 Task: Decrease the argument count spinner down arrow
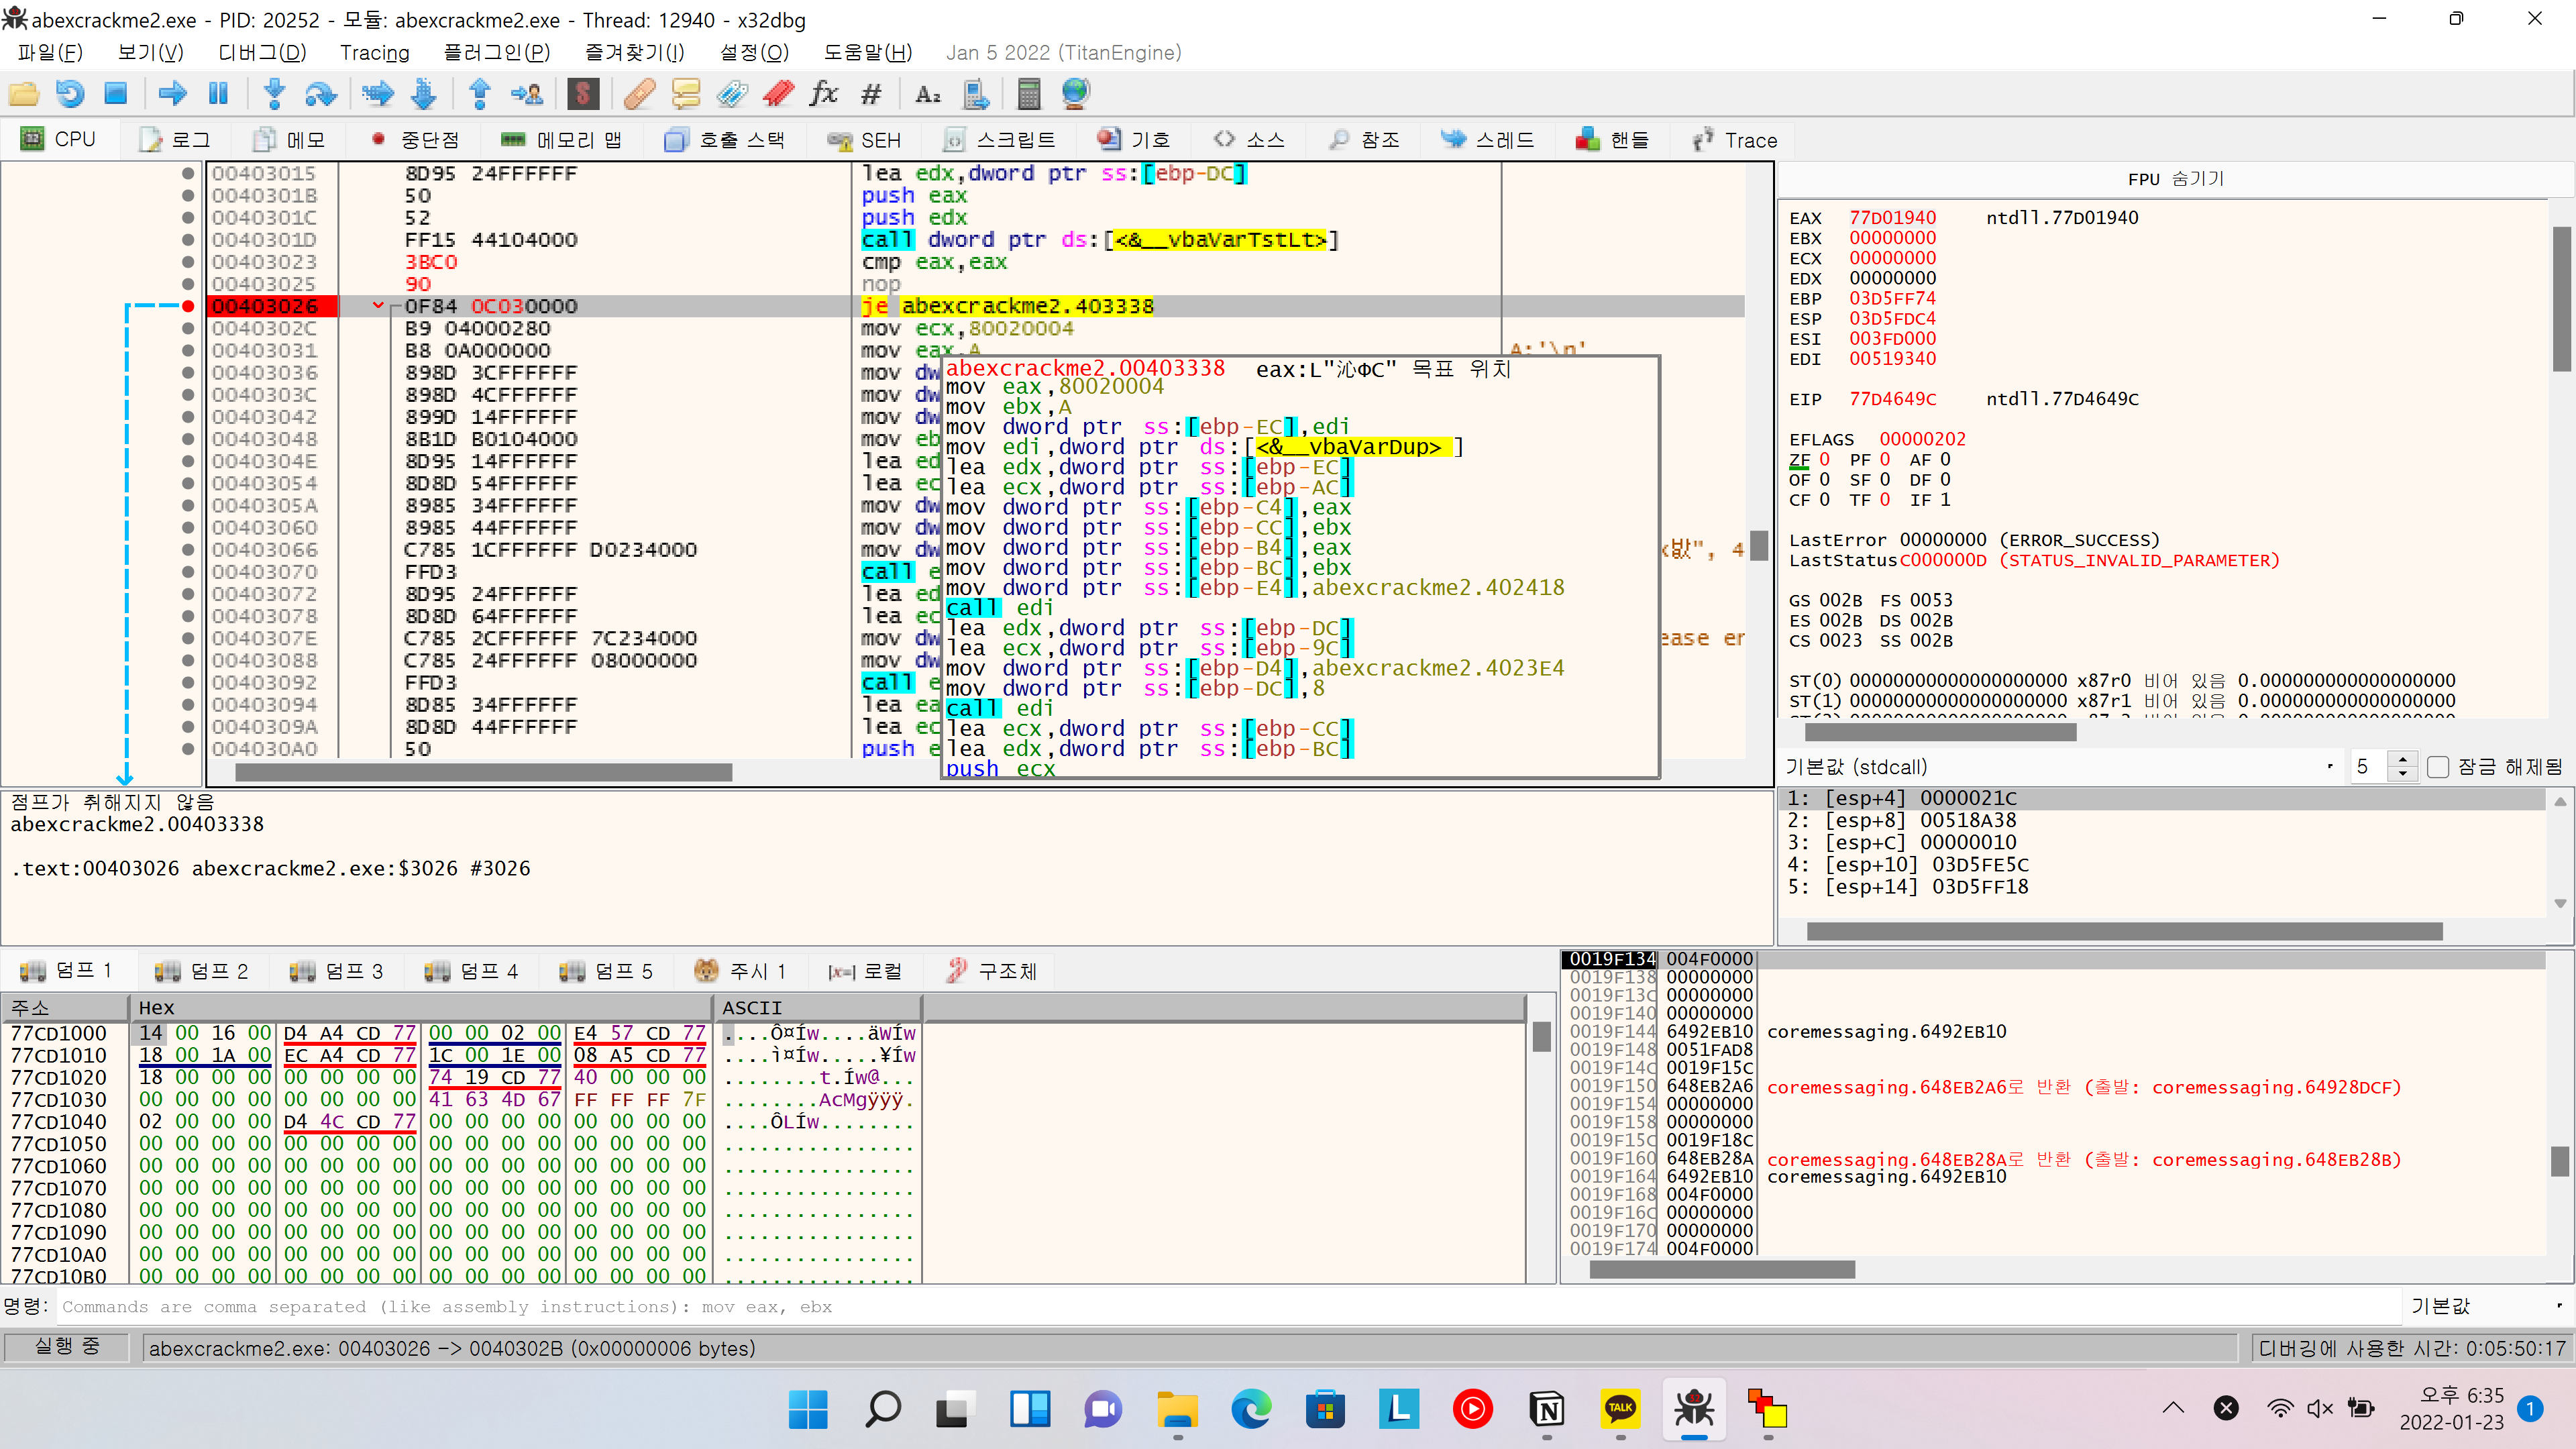point(2404,774)
